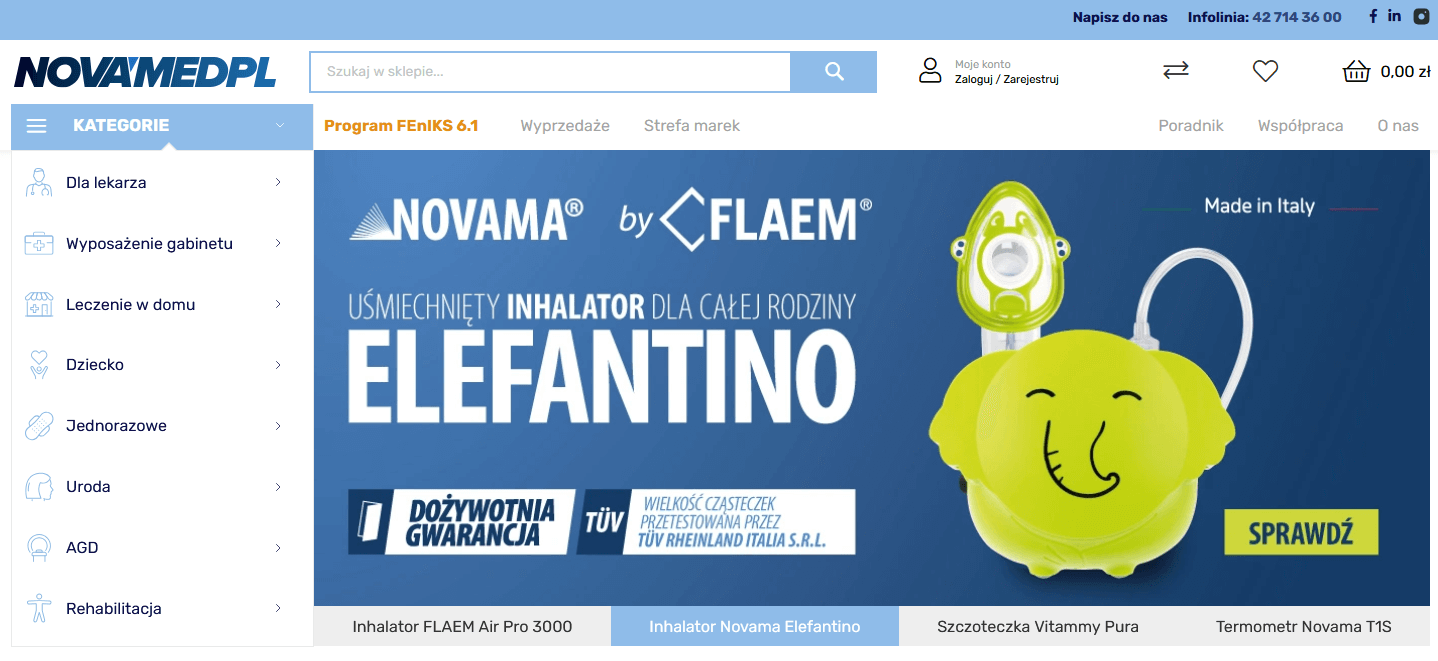Expand the Uroda category arrow

click(278, 487)
